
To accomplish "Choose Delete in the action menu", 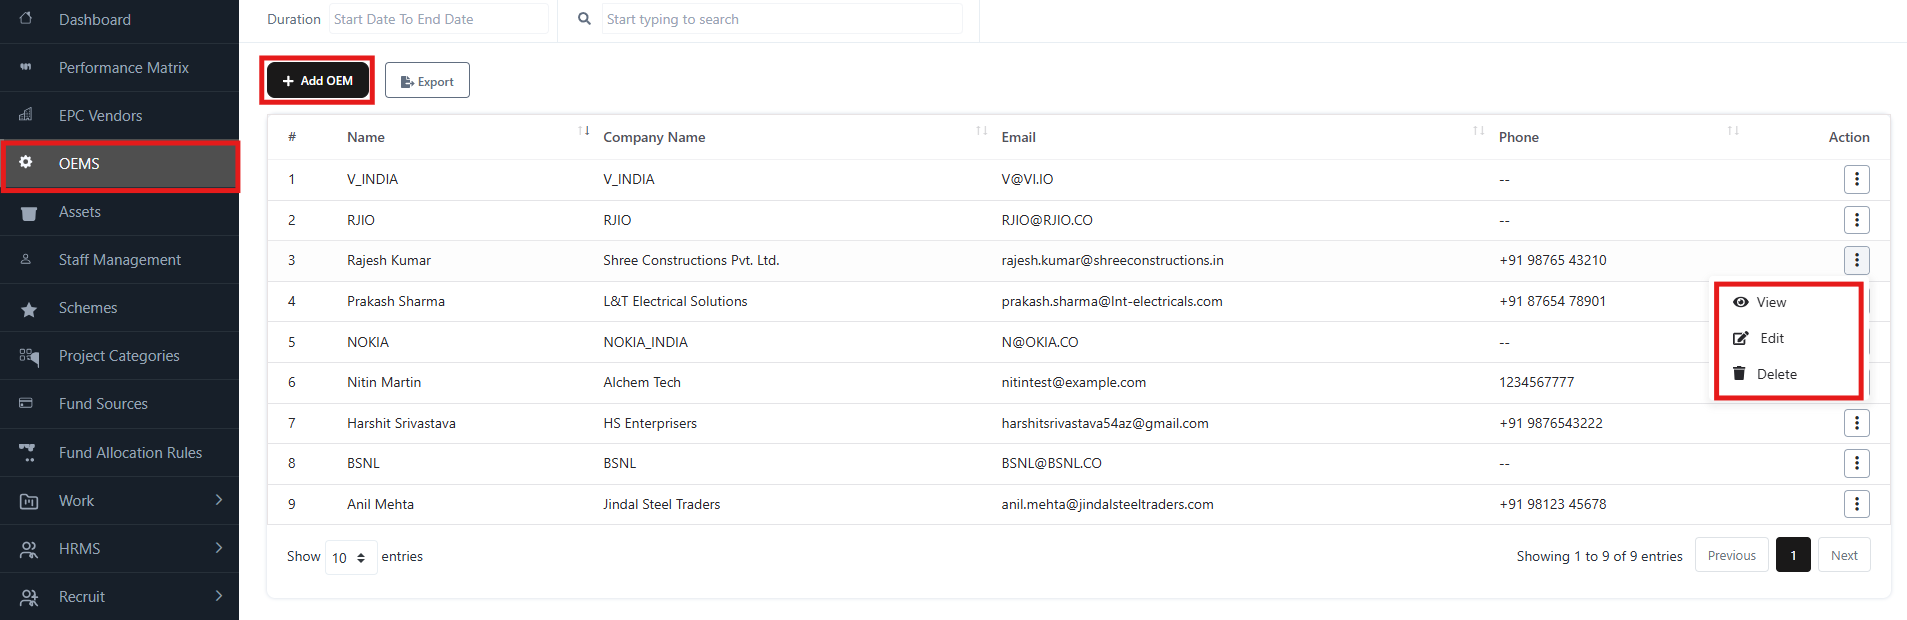I will [1776, 374].
